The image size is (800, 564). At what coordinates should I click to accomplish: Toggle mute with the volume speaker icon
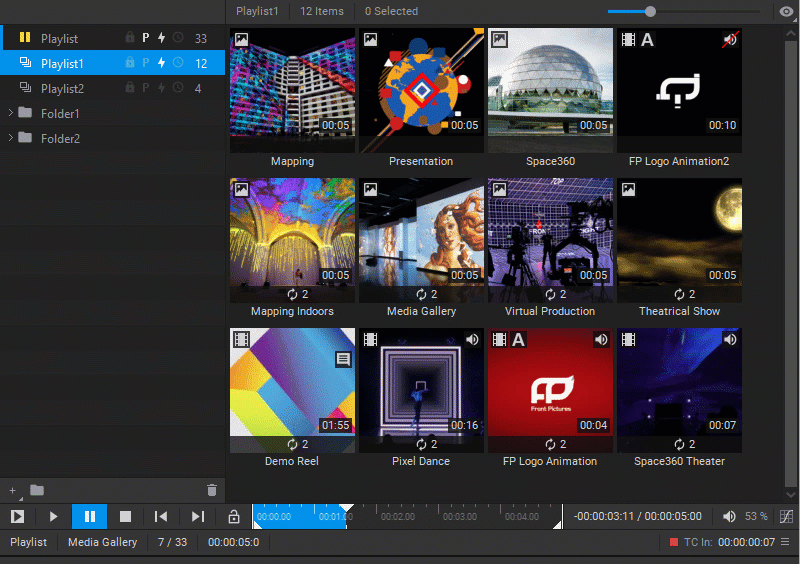pyautogui.click(x=729, y=517)
